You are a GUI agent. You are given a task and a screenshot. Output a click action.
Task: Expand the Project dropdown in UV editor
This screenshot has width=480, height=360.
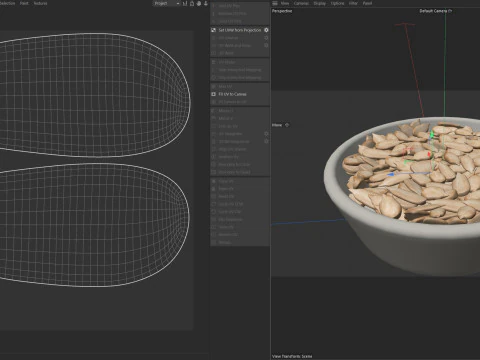coord(167,3)
